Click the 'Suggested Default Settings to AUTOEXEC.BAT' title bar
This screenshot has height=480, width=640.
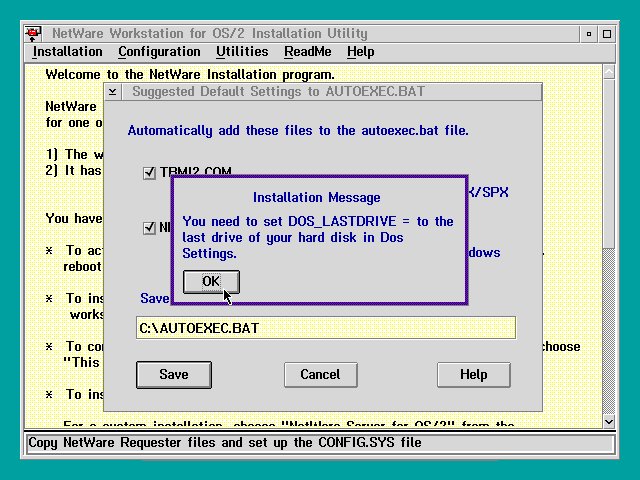click(x=331, y=92)
